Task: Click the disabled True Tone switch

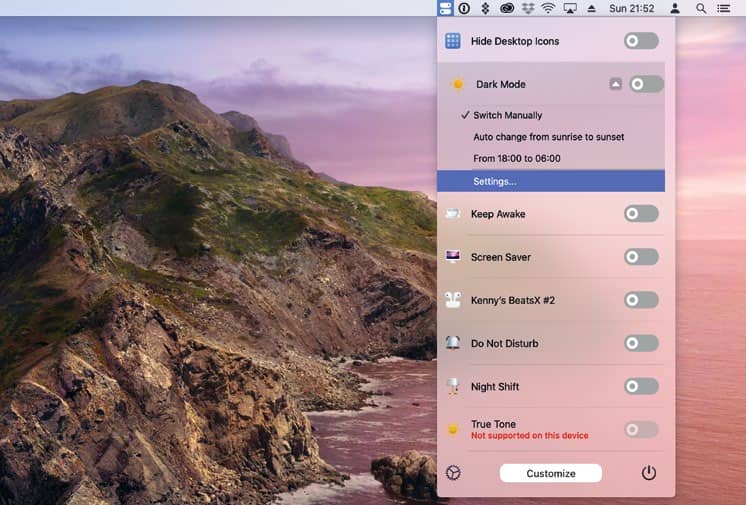Action: coord(641,429)
